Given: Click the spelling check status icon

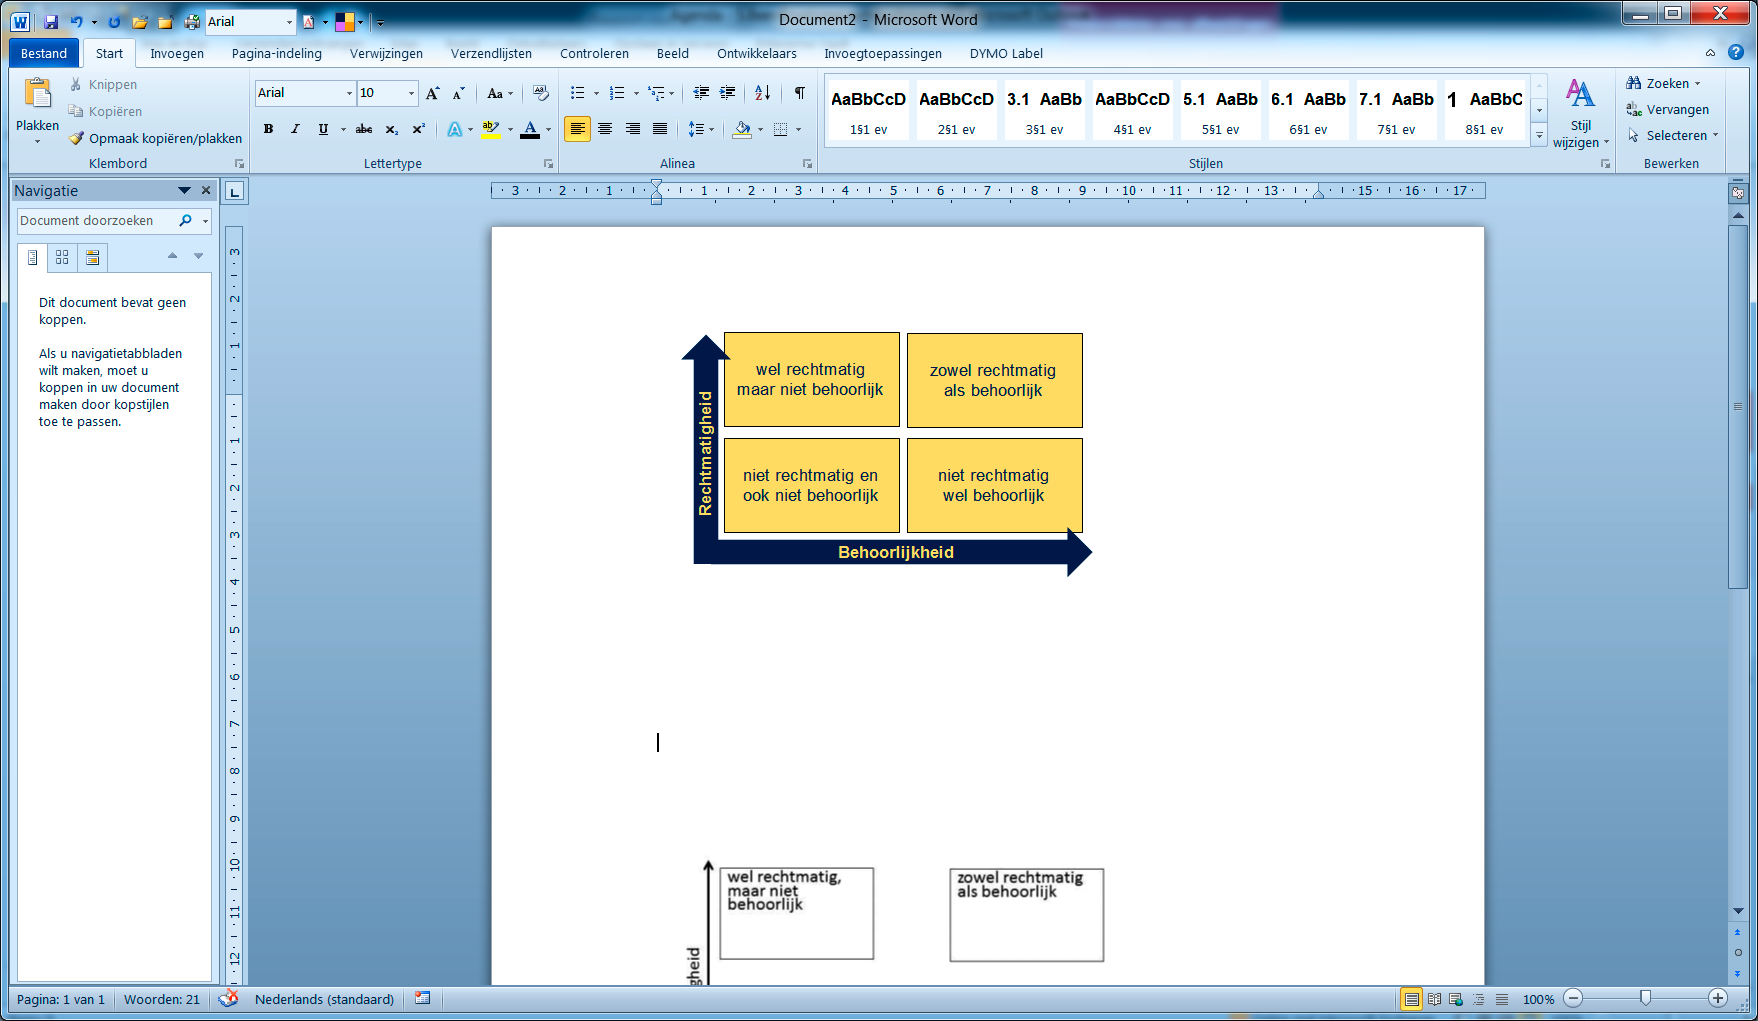Looking at the screenshot, I should tap(228, 998).
